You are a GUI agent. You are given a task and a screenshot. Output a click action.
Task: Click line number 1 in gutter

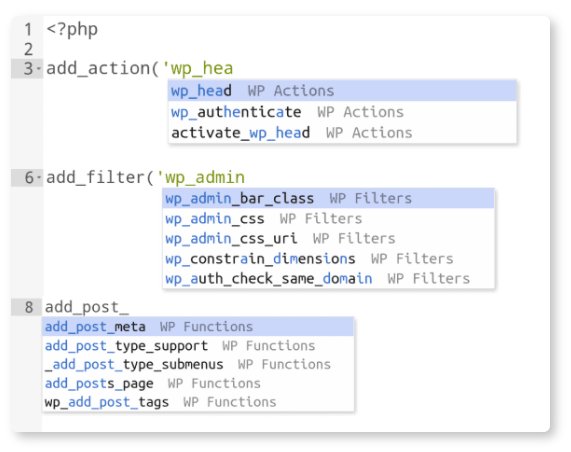pos(28,30)
